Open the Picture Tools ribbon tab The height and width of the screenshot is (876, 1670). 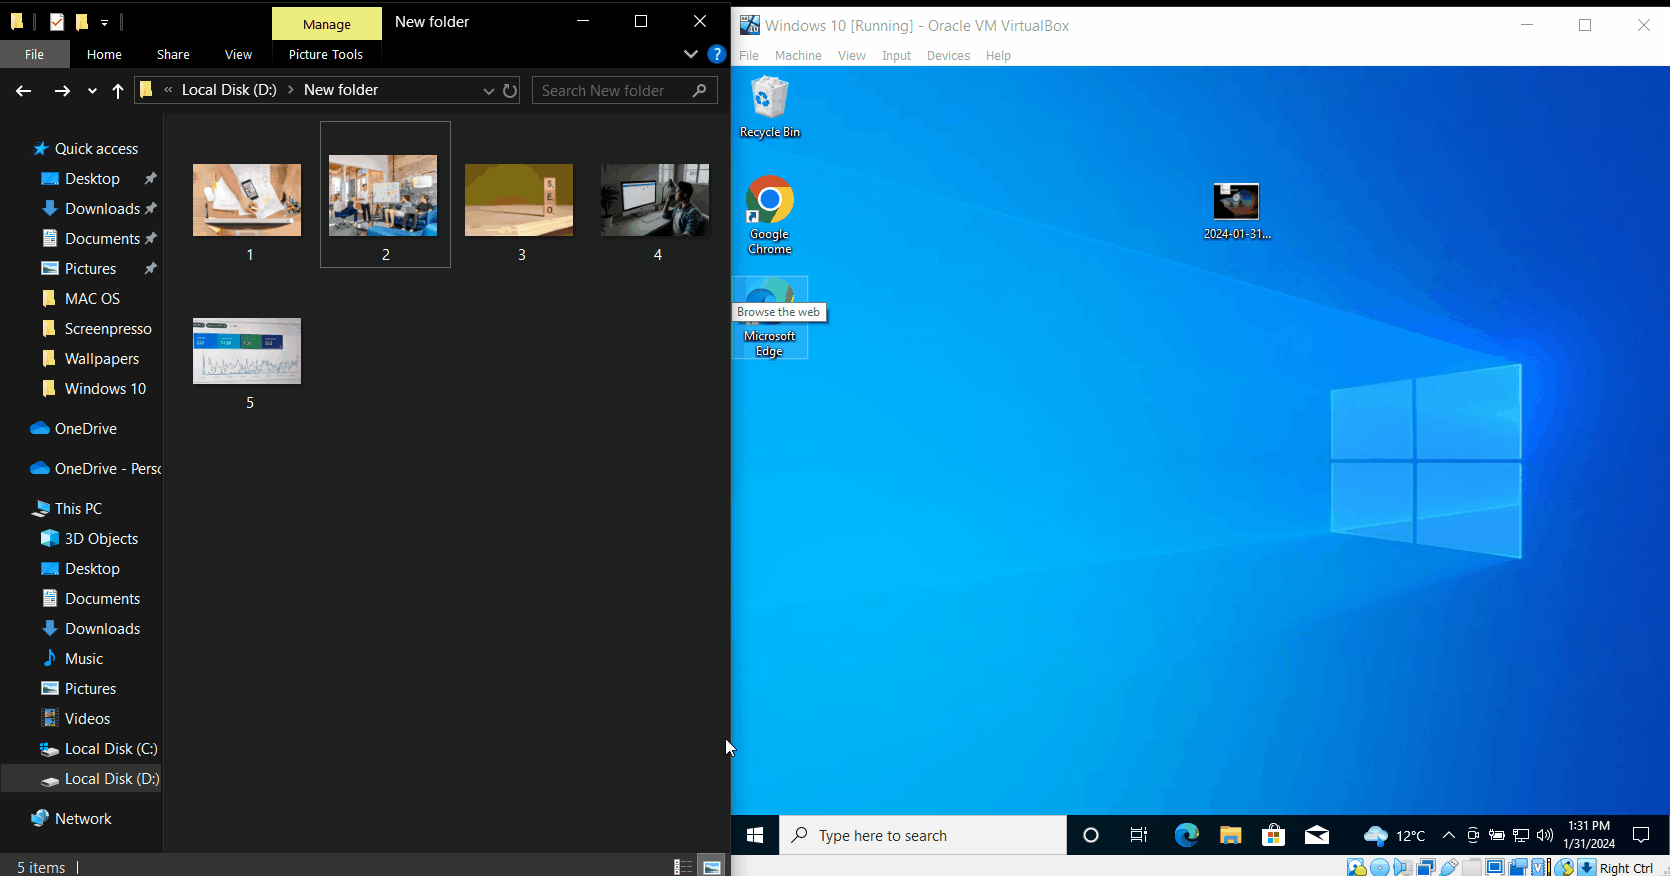[x=326, y=54]
